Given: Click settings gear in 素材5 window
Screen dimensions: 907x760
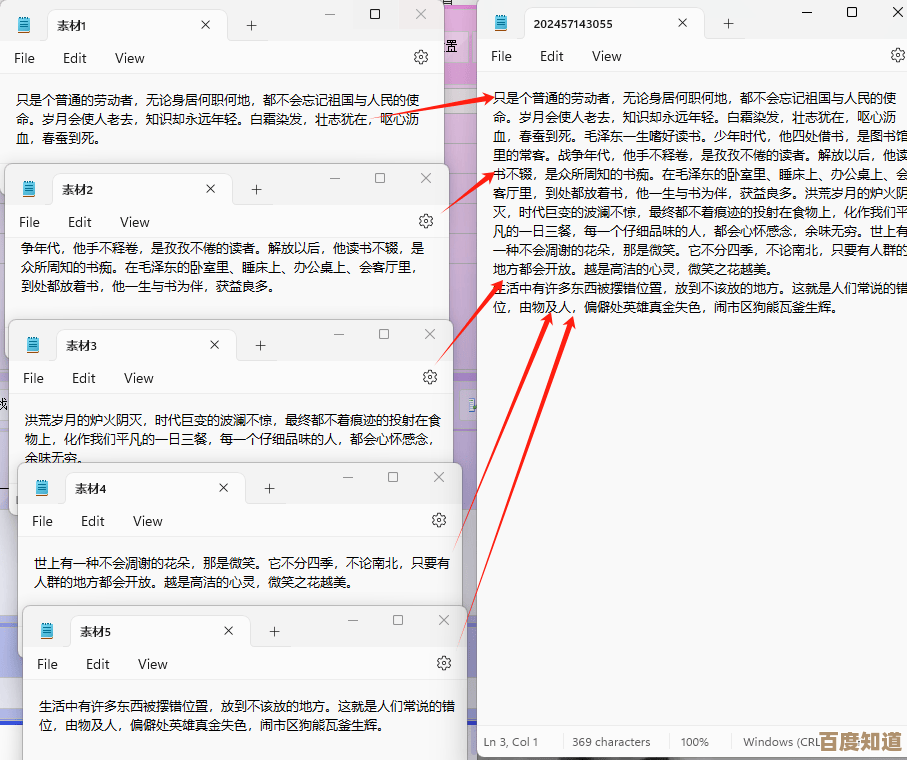Looking at the screenshot, I should [444, 663].
